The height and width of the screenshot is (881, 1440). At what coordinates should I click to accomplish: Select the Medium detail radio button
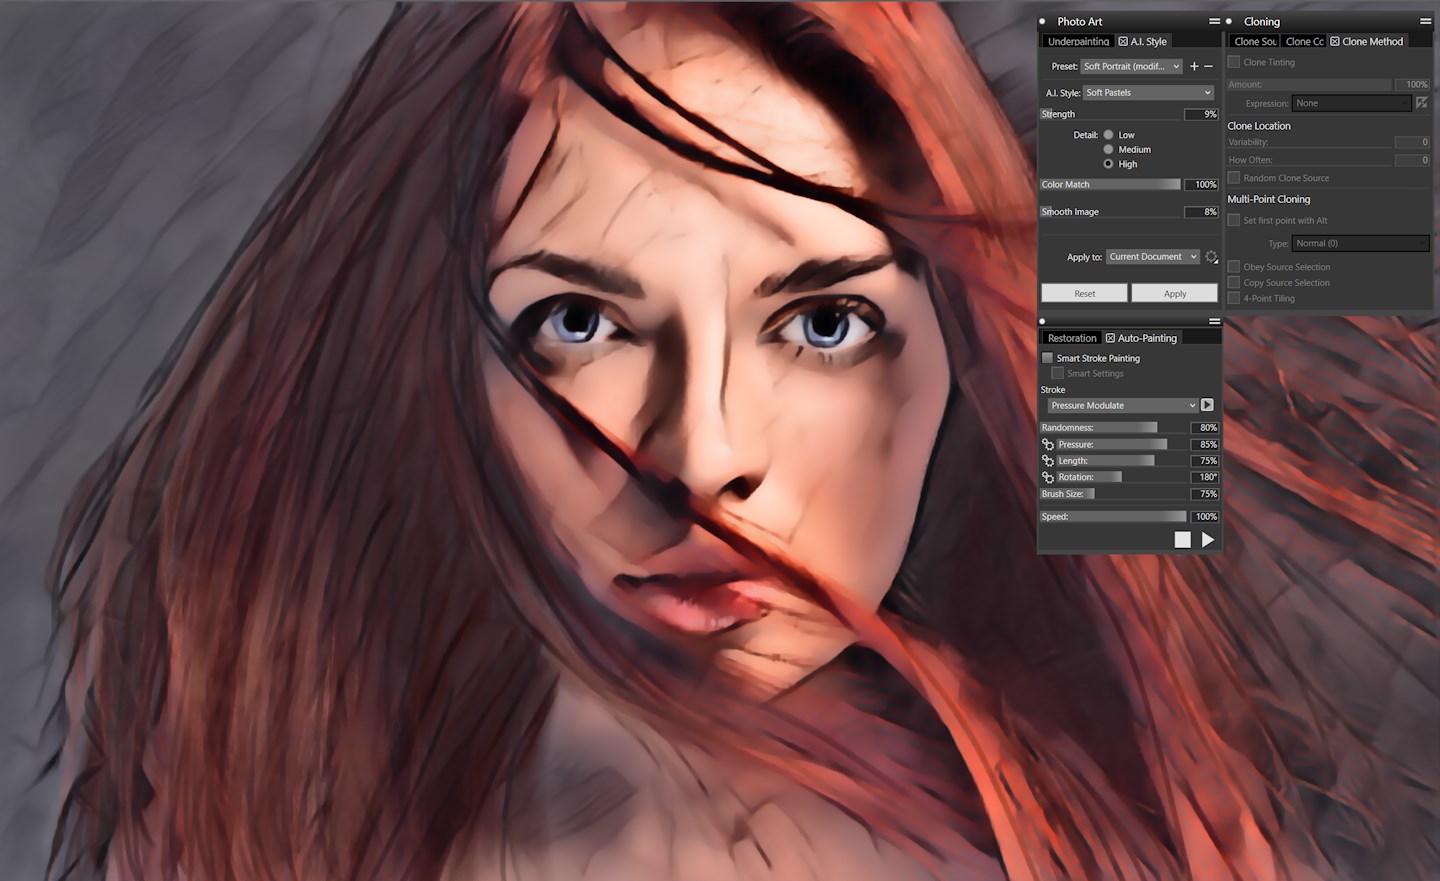click(1108, 149)
